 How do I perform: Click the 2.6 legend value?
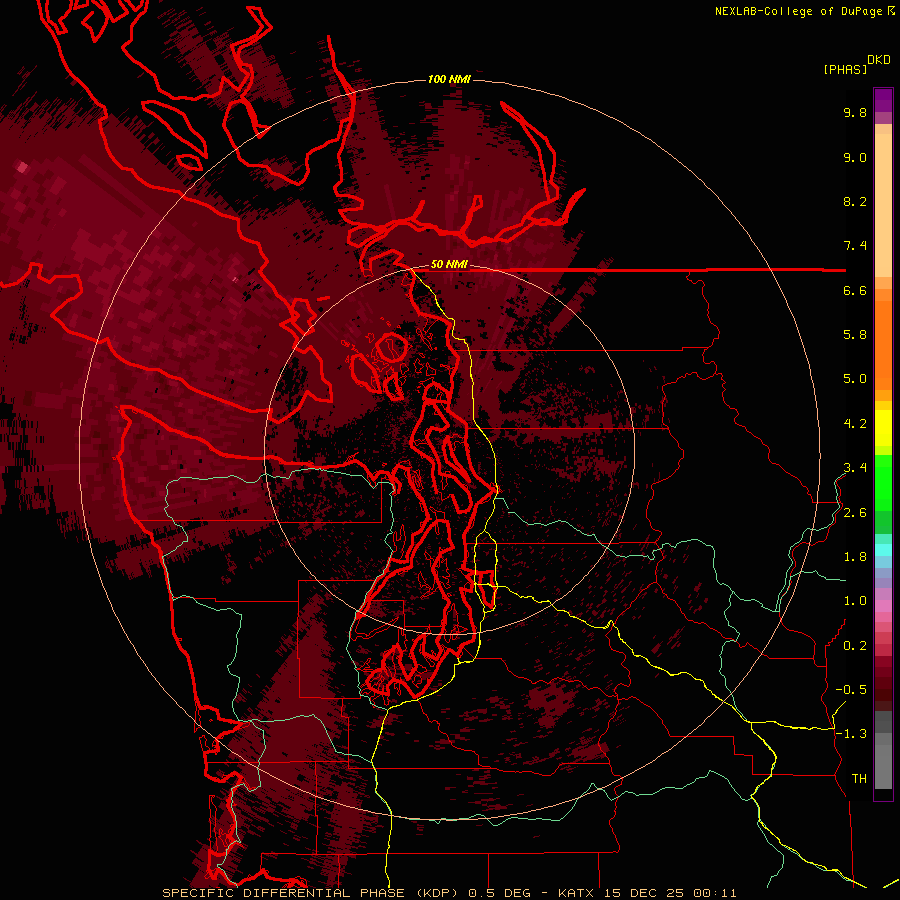click(x=855, y=513)
